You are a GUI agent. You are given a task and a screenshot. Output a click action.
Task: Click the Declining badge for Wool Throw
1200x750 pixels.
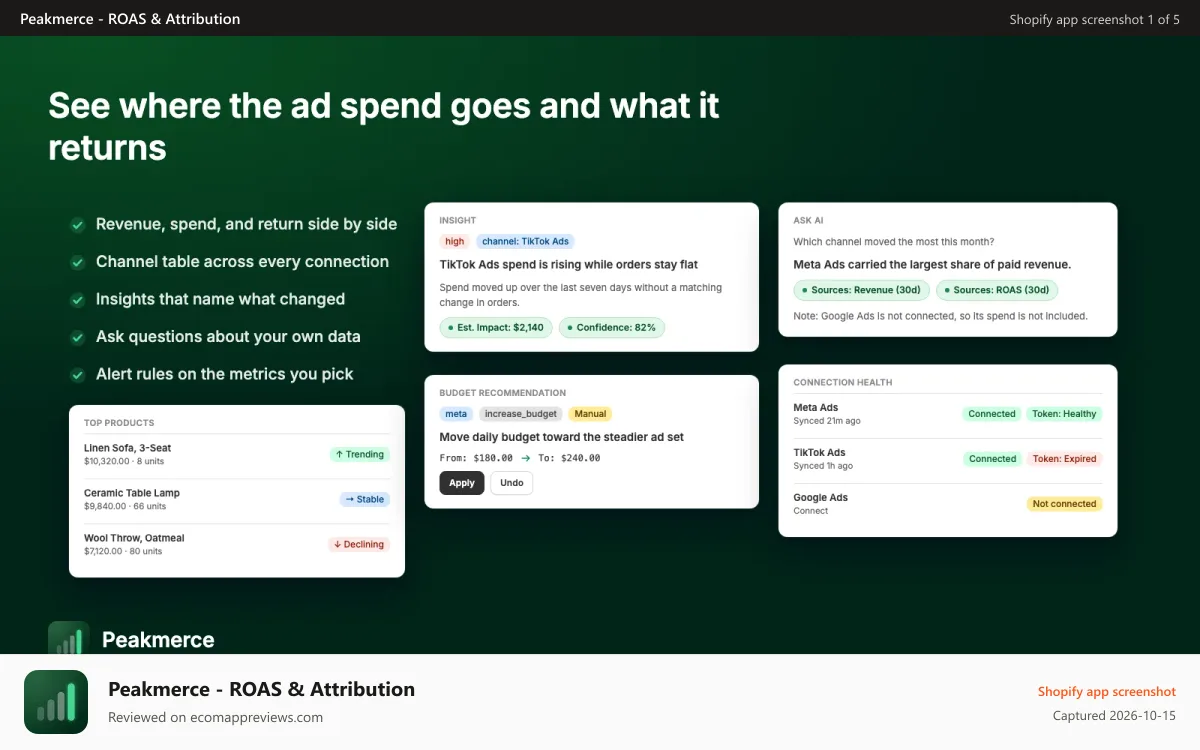point(359,544)
